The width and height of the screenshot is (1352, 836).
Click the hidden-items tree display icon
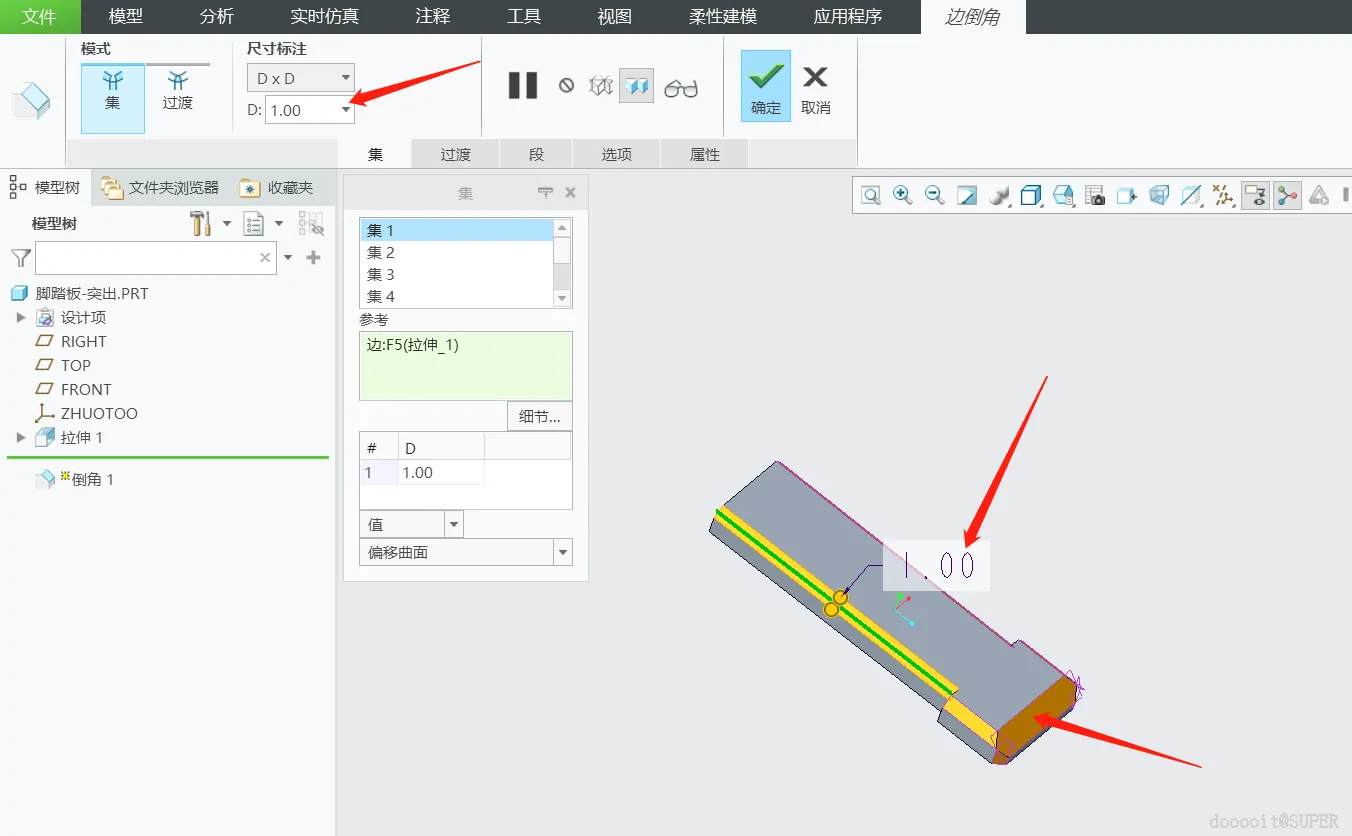tap(312, 223)
